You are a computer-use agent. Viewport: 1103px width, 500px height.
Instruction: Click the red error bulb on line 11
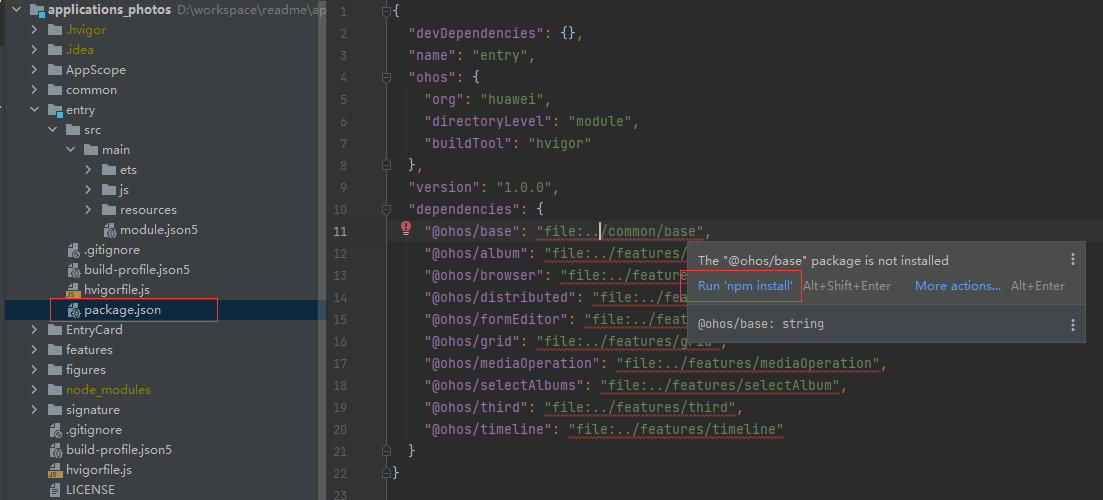click(x=406, y=228)
